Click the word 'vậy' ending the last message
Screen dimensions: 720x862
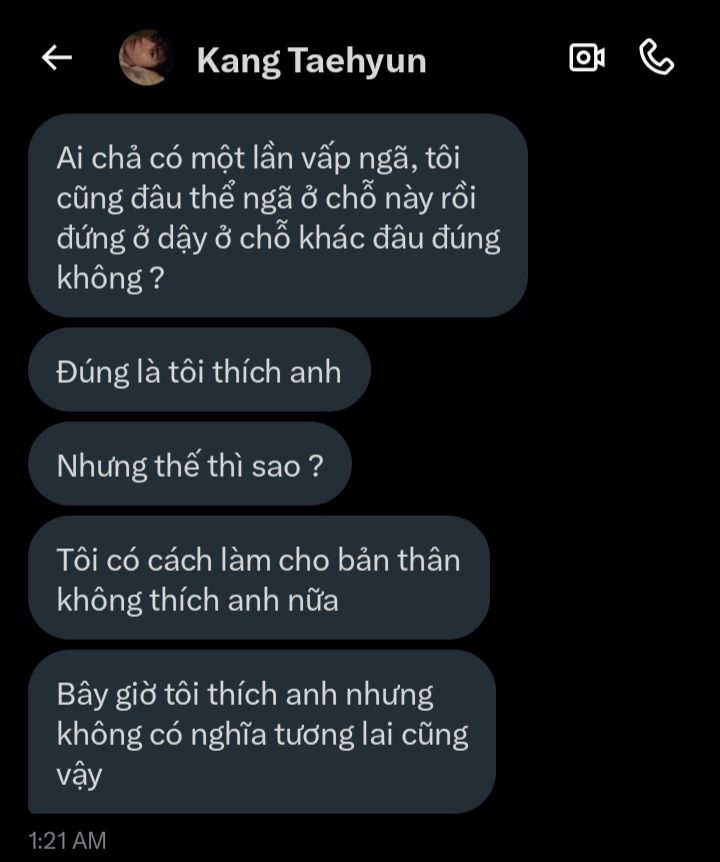pos(79,776)
